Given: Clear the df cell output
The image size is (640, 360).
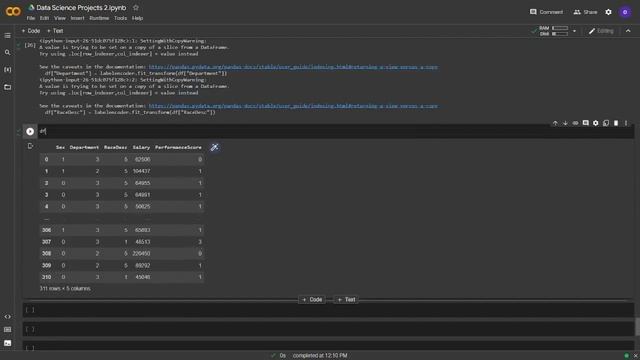Looking at the screenshot, I should pyautogui.click(x=30, y=146).
